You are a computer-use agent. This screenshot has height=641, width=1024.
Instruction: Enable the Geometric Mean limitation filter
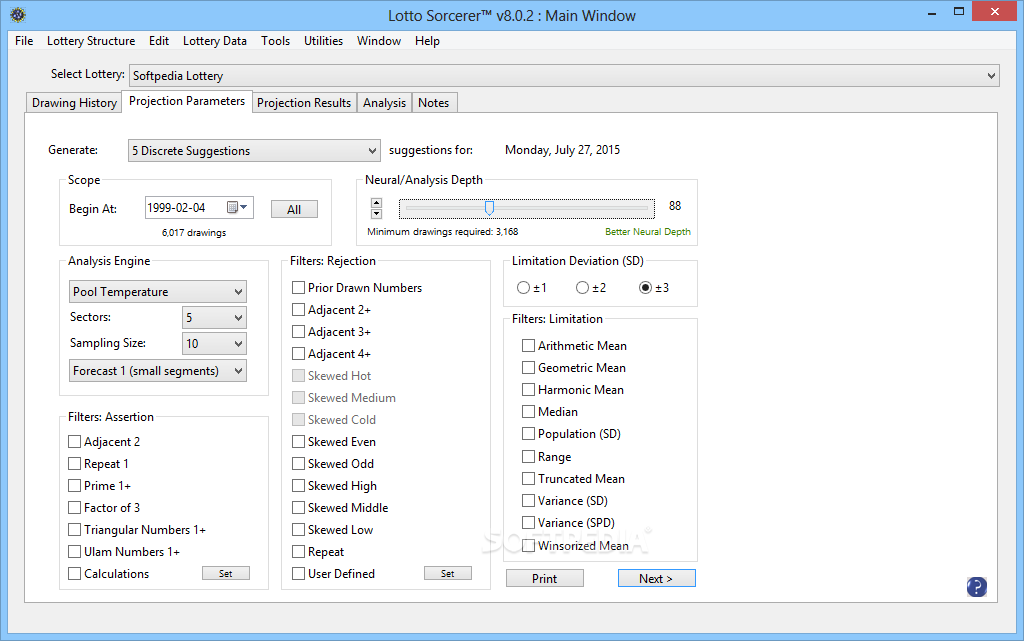[528, 367]
